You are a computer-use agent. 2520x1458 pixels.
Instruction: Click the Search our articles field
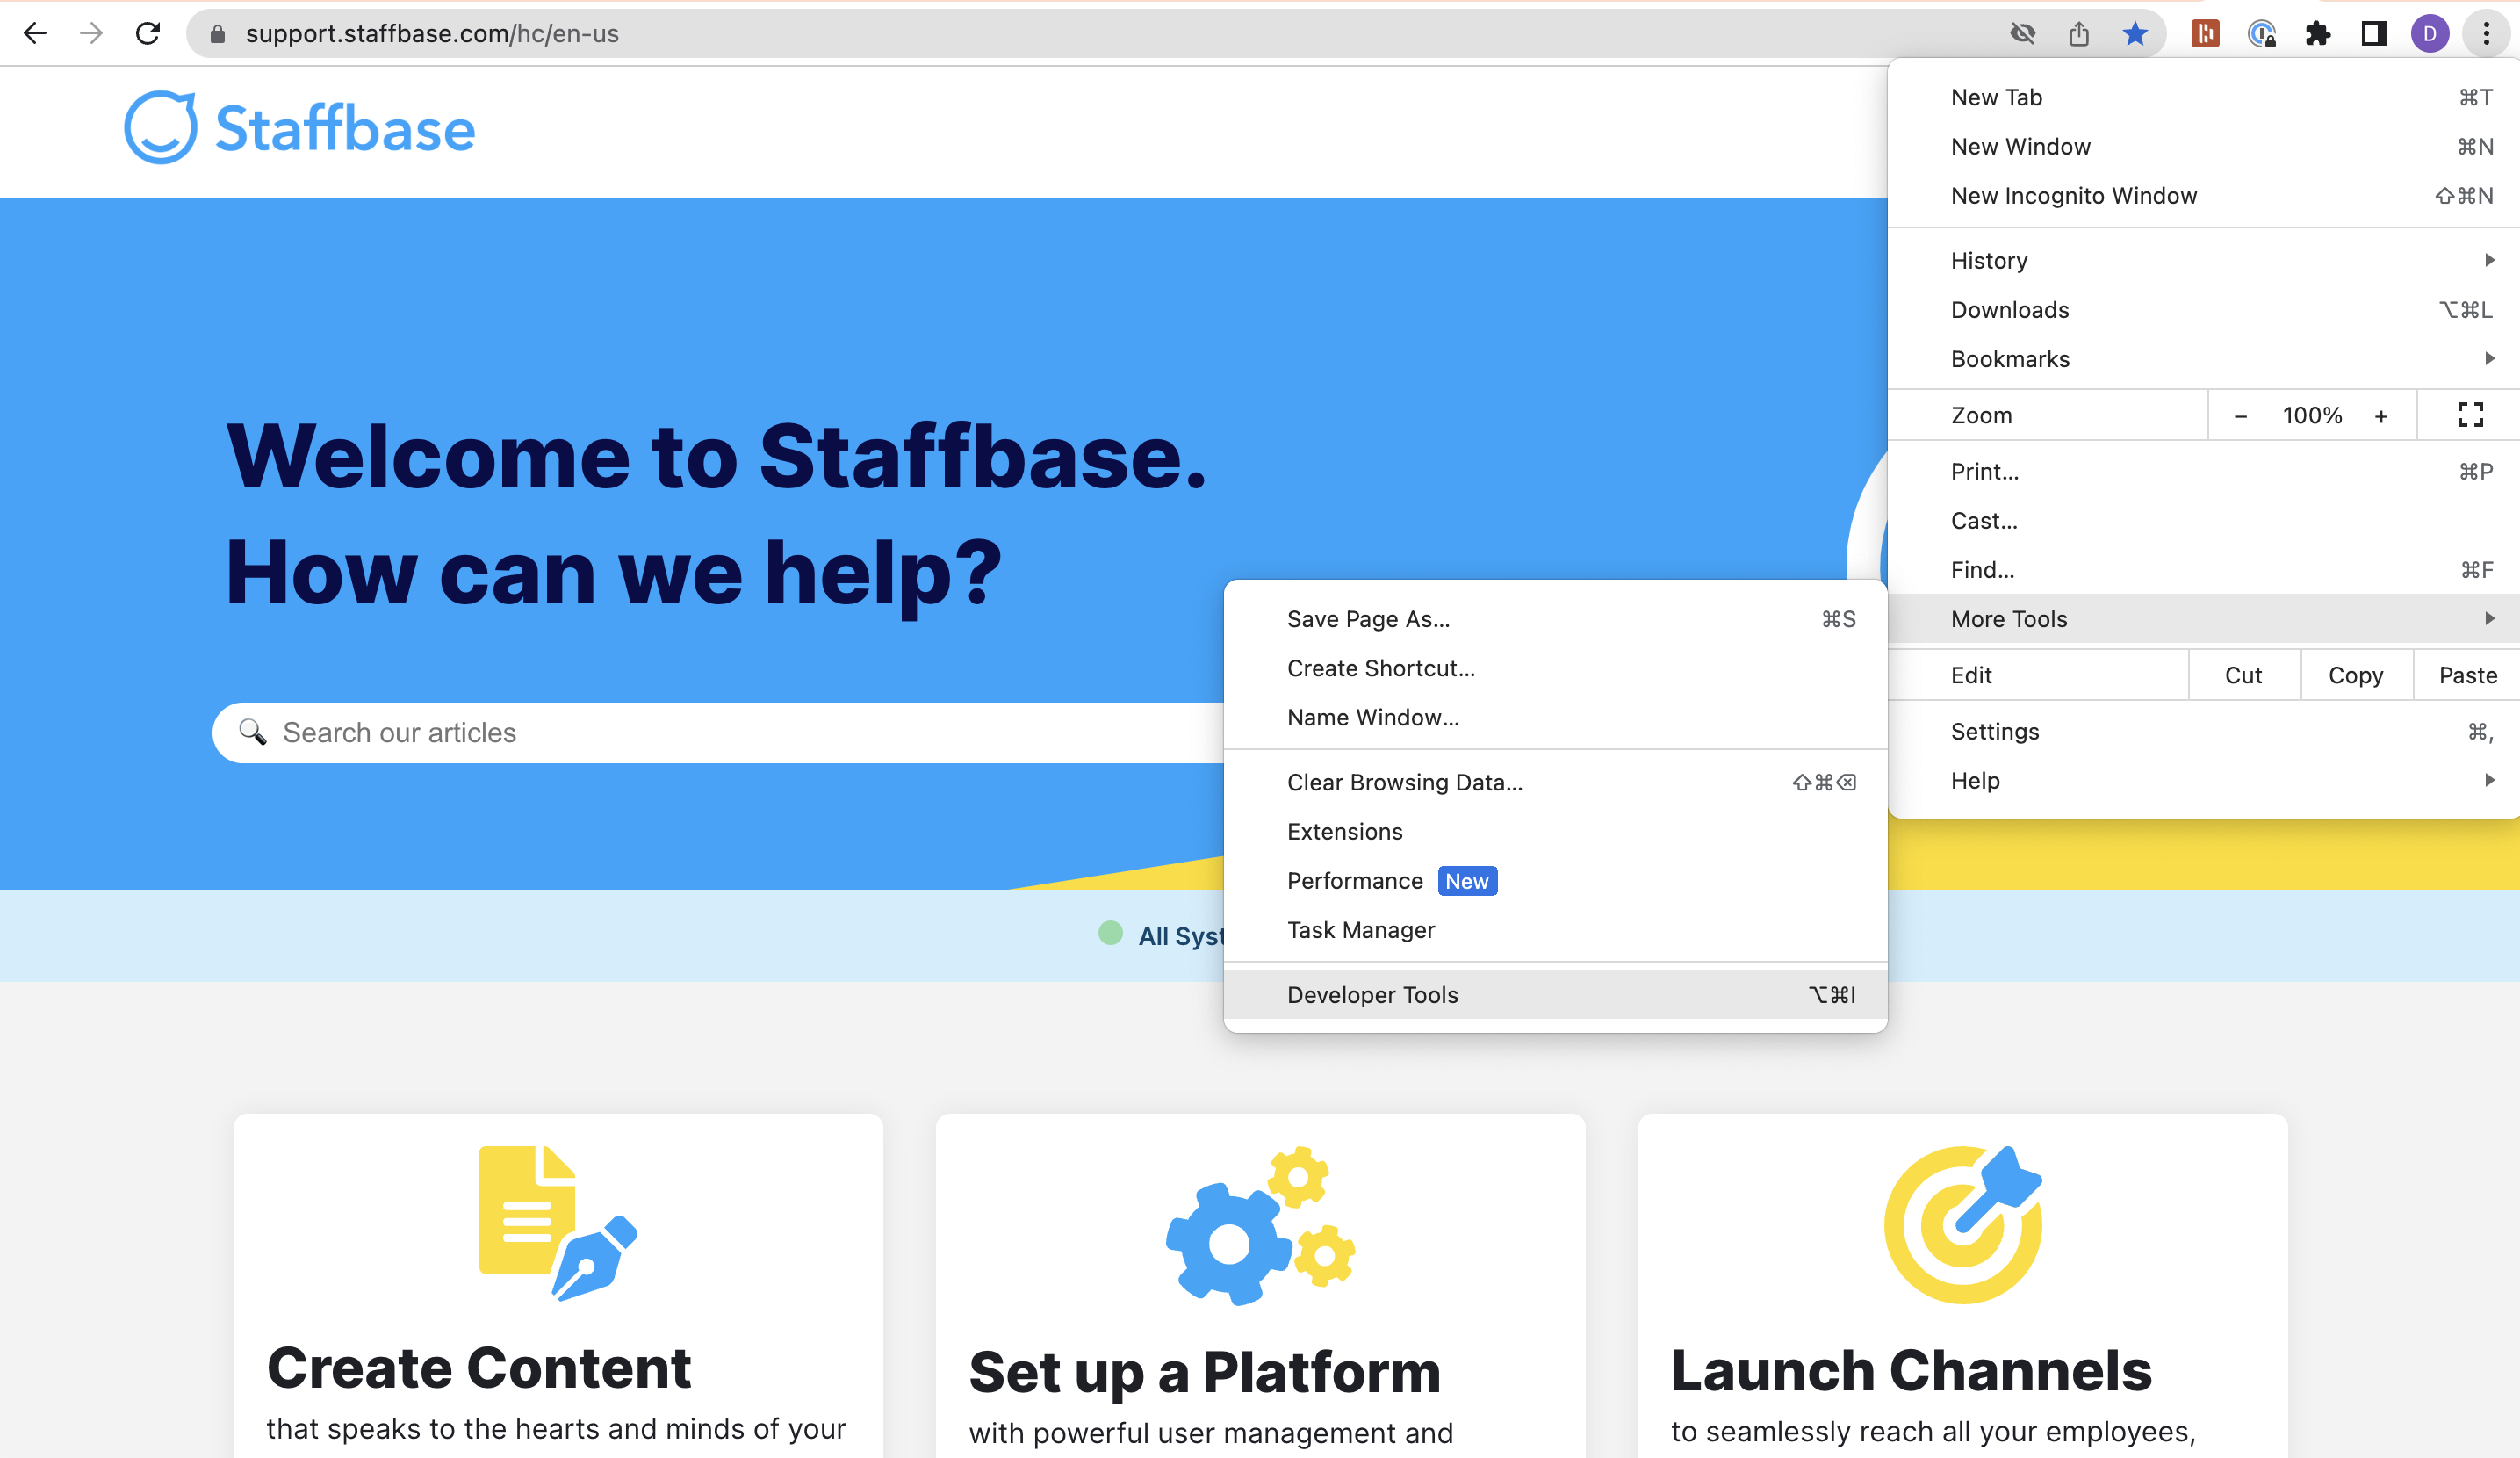click(718, 733)
